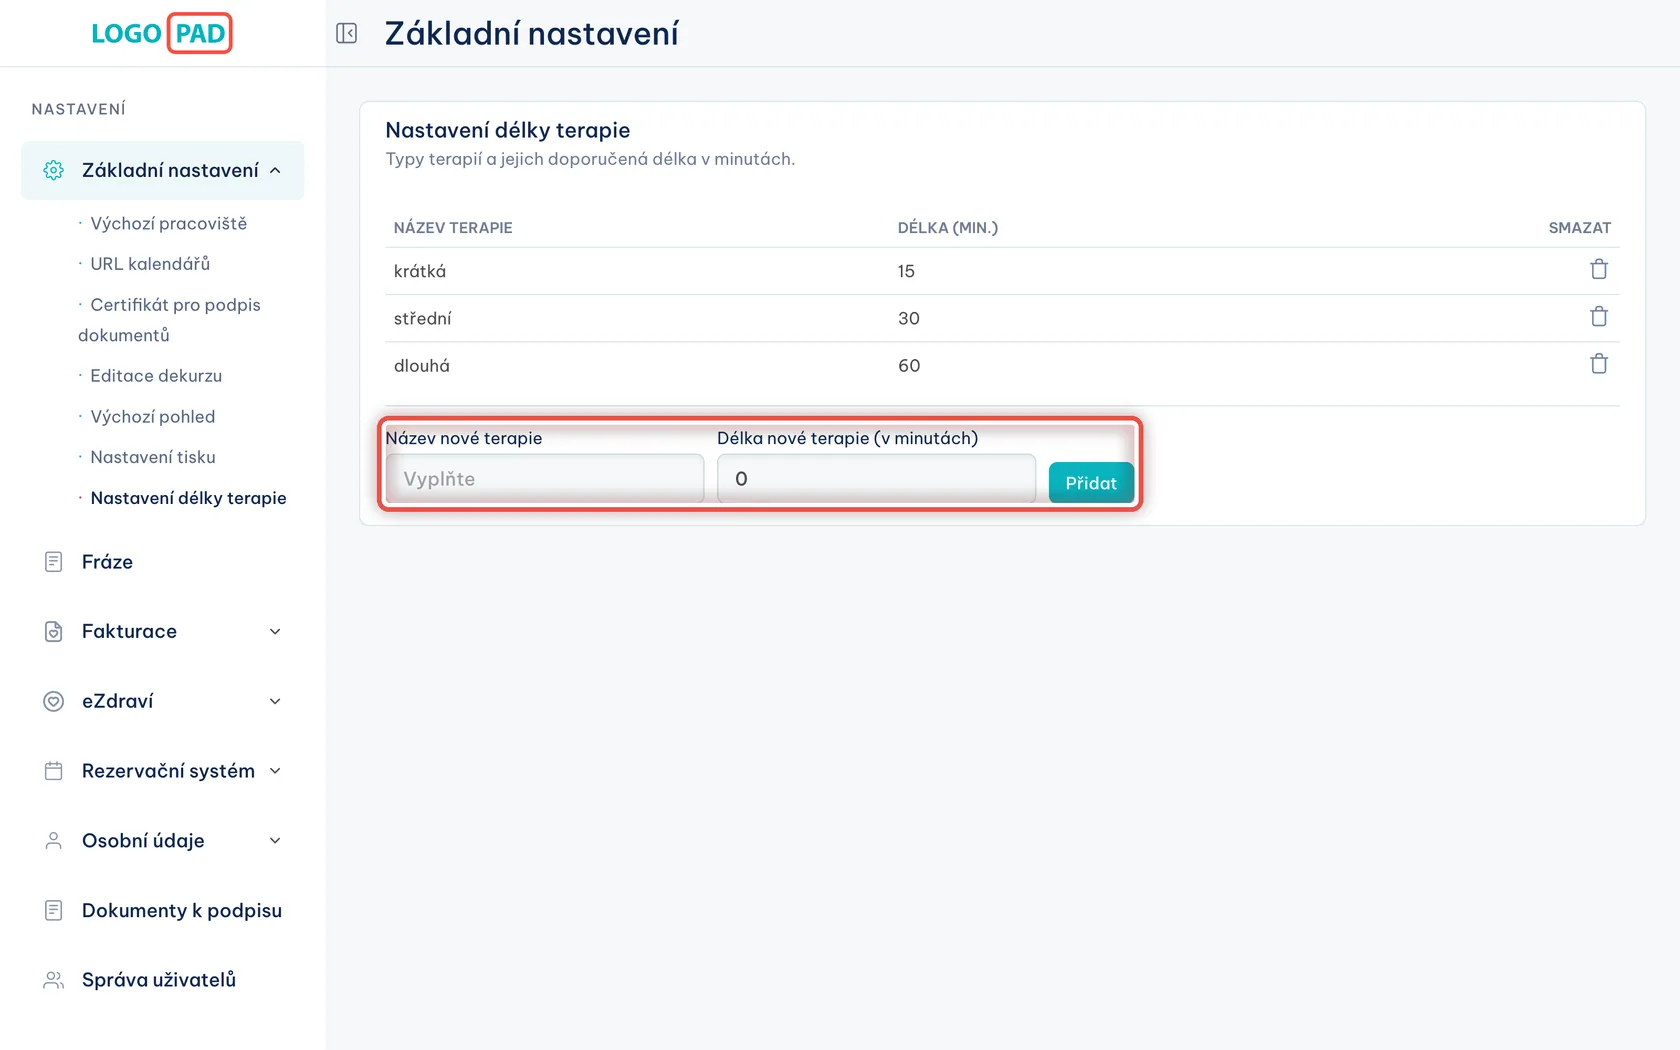The image size is (1680, 1050).
Task: Click the eZdraví heart icon
Action: [x=54, y=702]
